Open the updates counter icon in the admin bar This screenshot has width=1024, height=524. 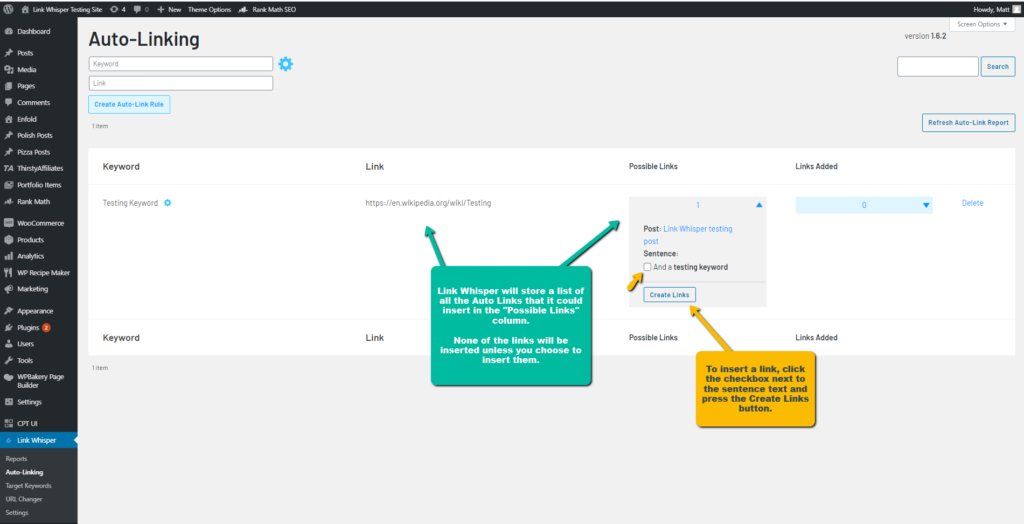coord(114,9)
